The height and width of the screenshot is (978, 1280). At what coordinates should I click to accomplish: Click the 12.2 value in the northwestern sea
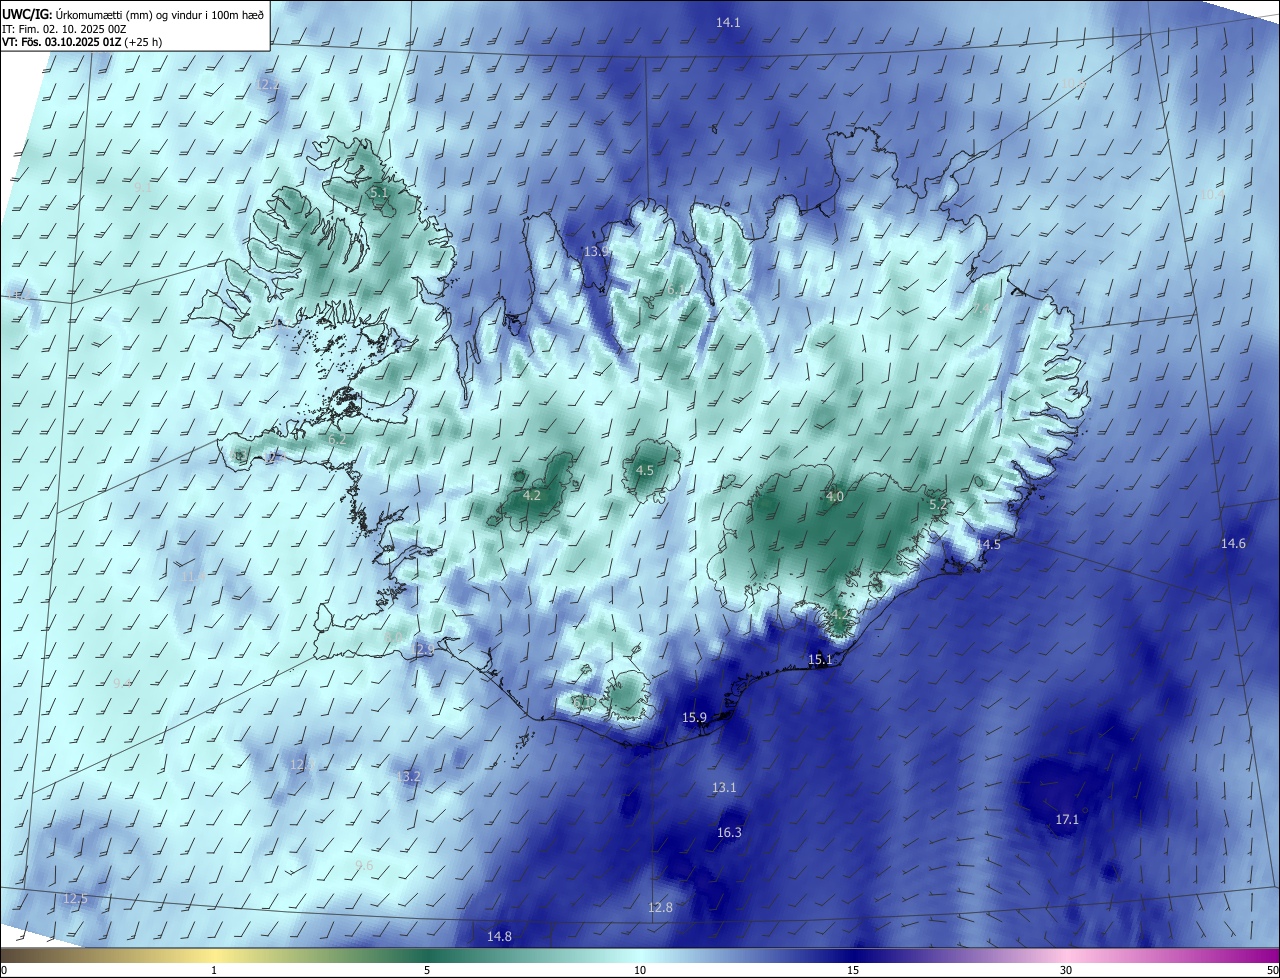(x=267, y=84)
